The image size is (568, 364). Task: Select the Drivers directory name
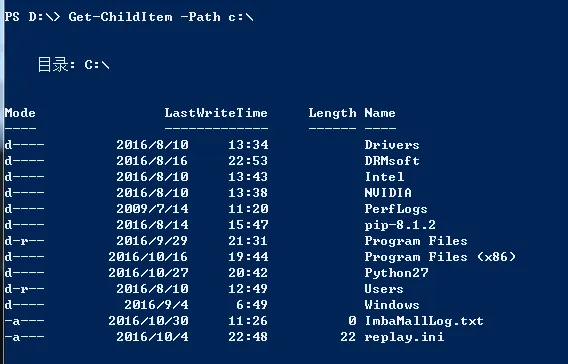[x=392, y=145]
